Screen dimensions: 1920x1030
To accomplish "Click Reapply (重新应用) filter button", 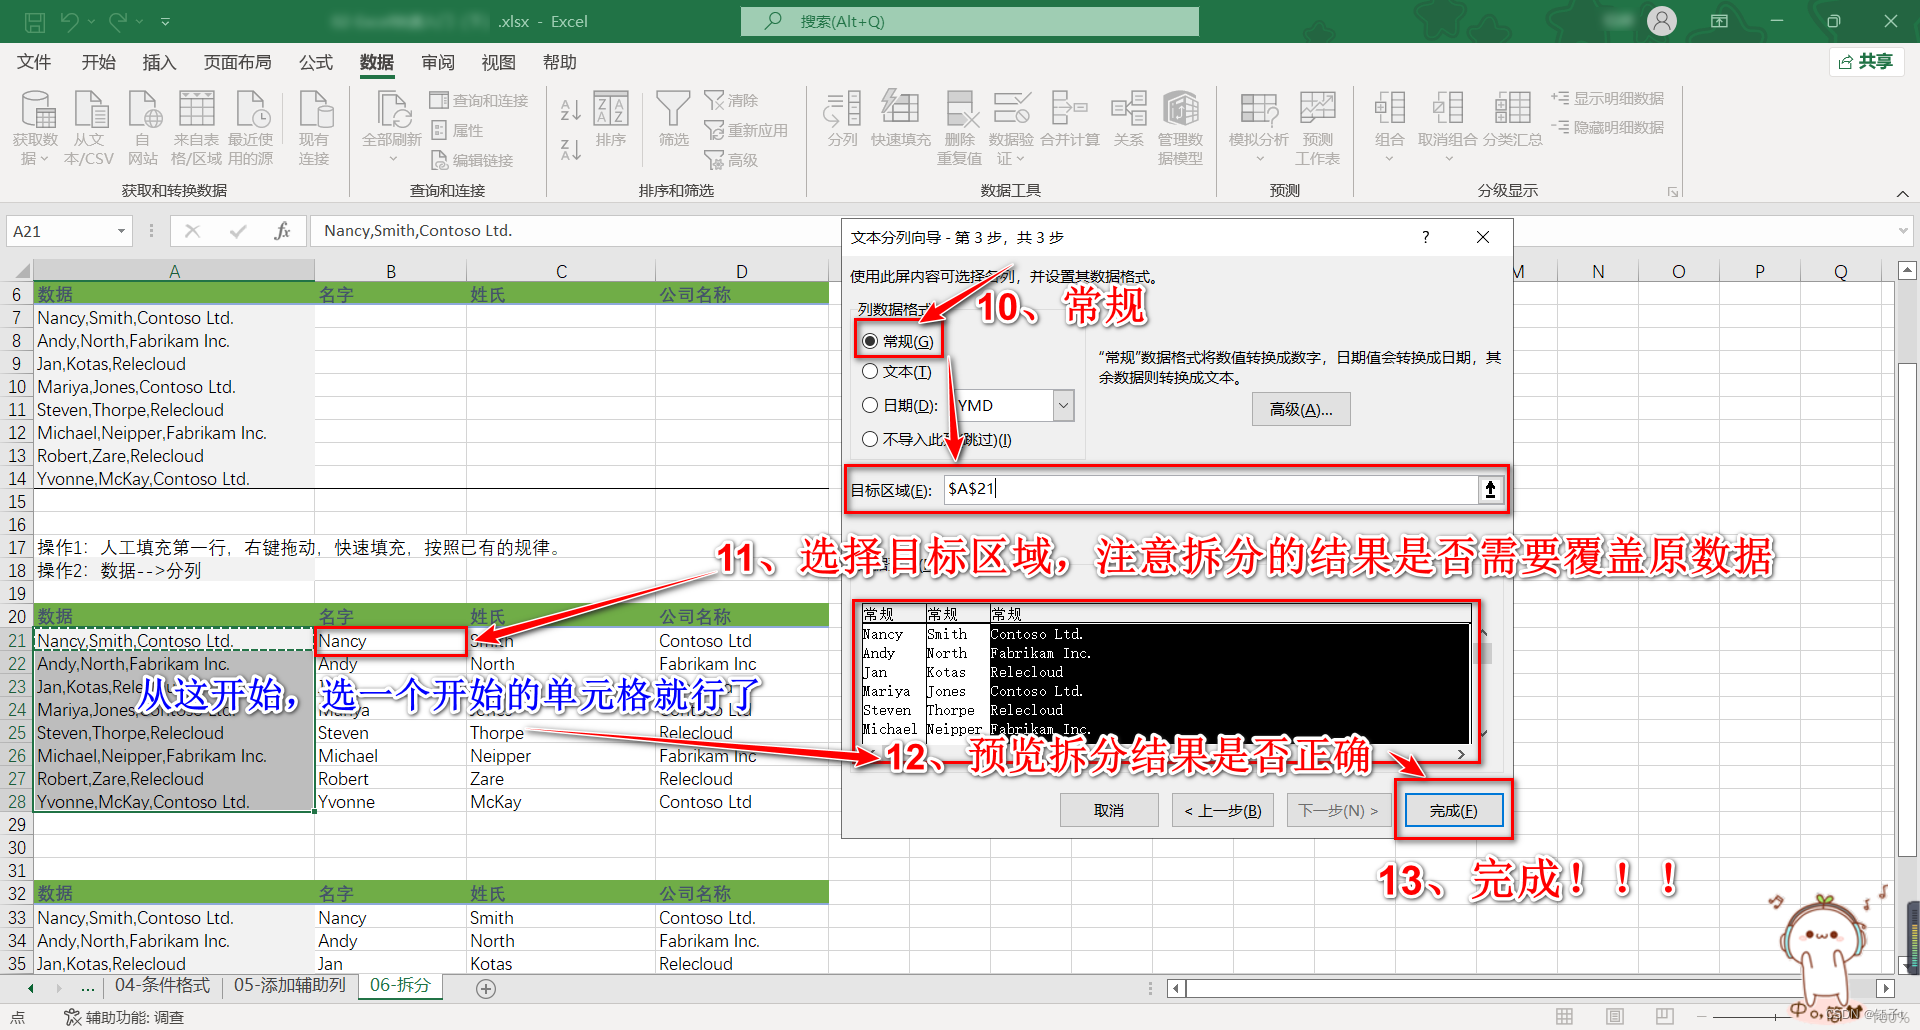I will click(746, 130).
